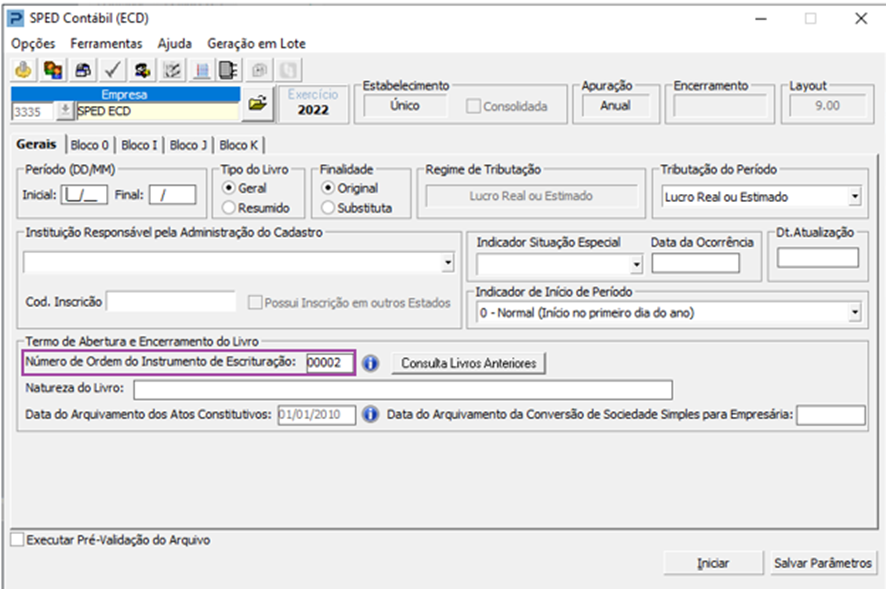Click the Atos Constitutivos date field 01/01/2010

click(x=316, y=414)
